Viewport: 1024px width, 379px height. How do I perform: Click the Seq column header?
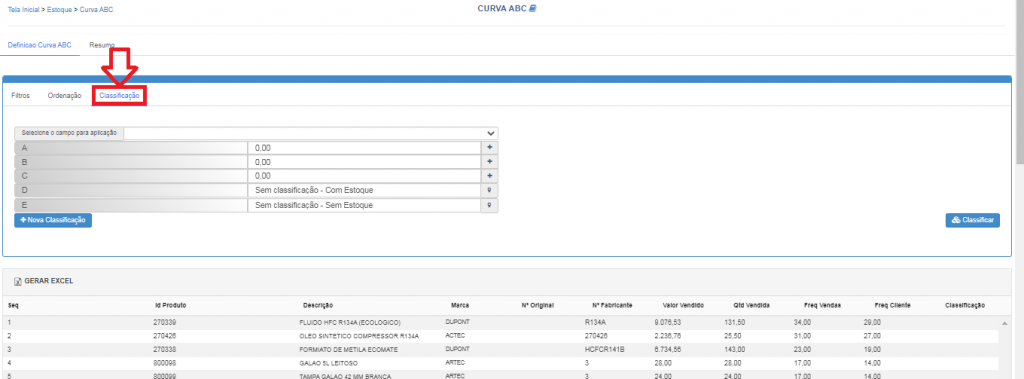click(13, 305)
